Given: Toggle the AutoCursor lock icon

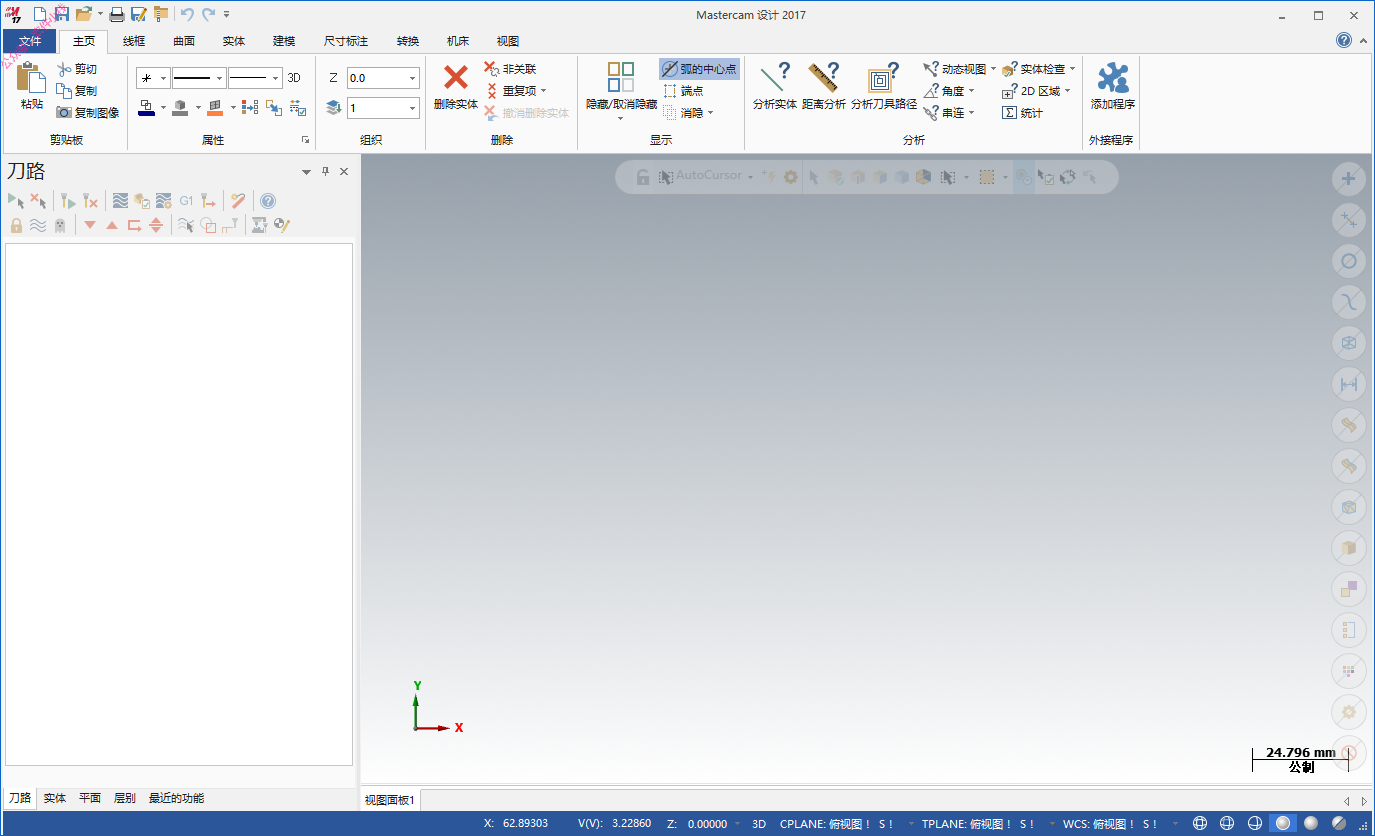Looking at the screenshot, I should click(643, 177).
